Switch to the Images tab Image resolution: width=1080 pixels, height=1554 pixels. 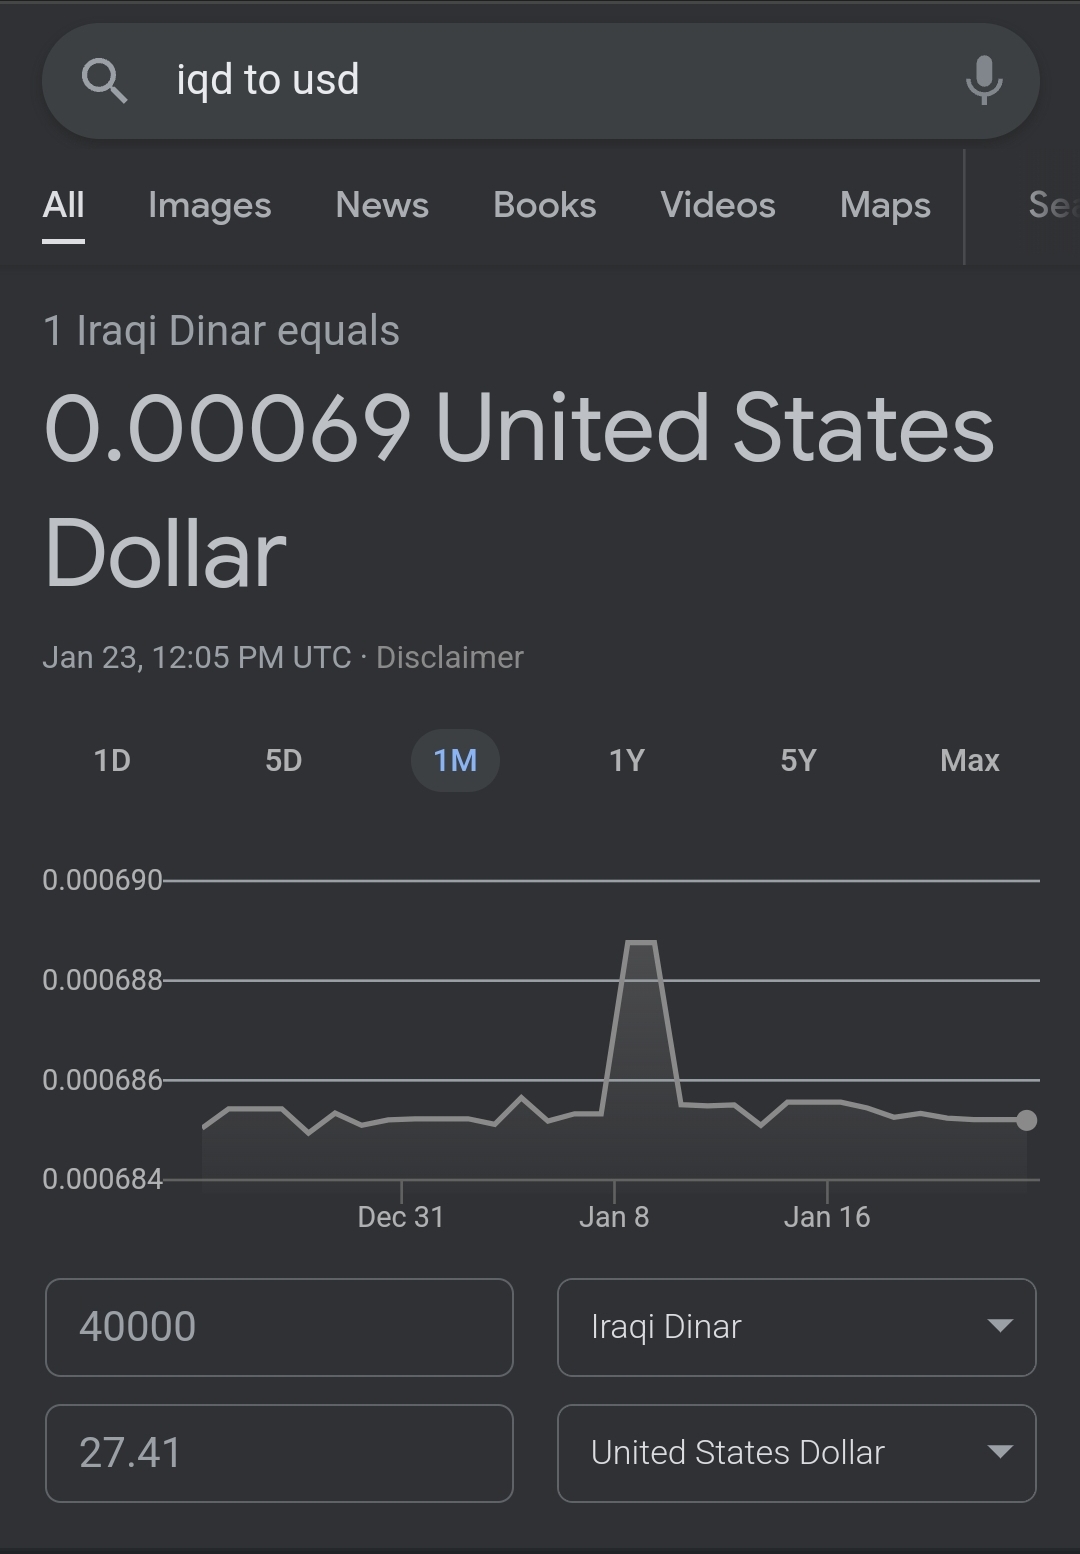pos(209,205)
